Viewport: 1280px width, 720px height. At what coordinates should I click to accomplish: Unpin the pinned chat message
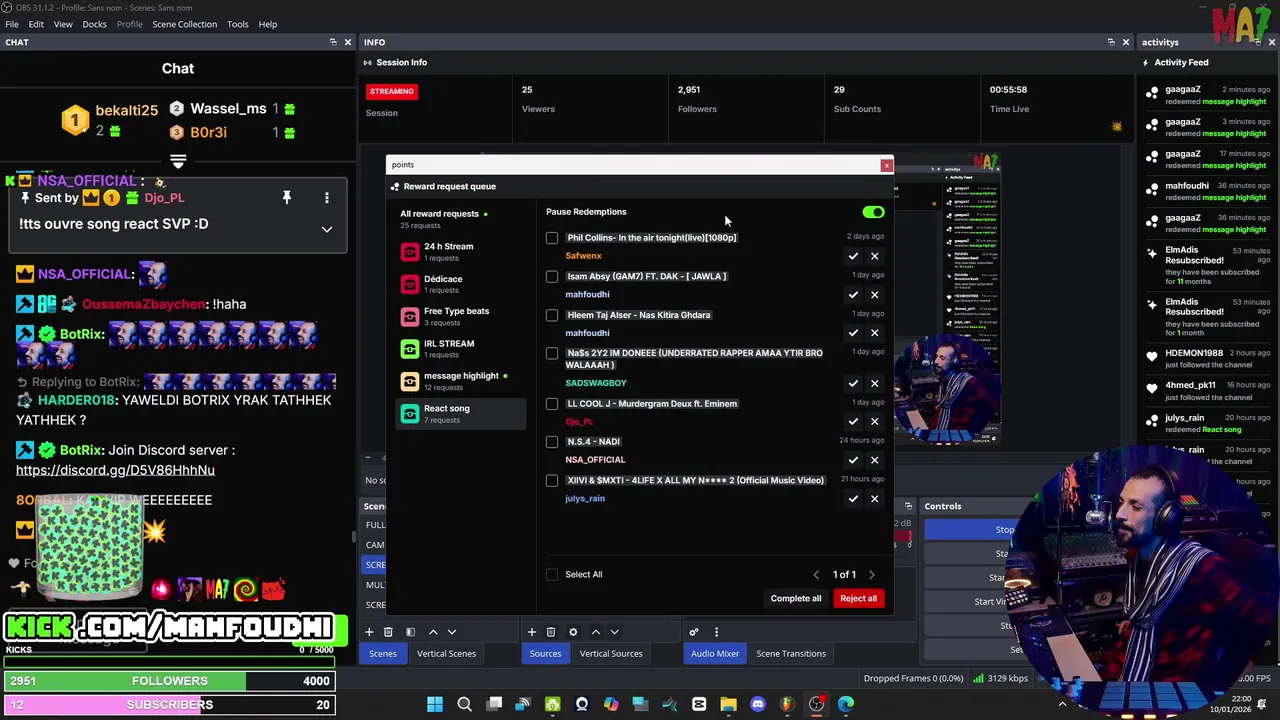[286, 198]
